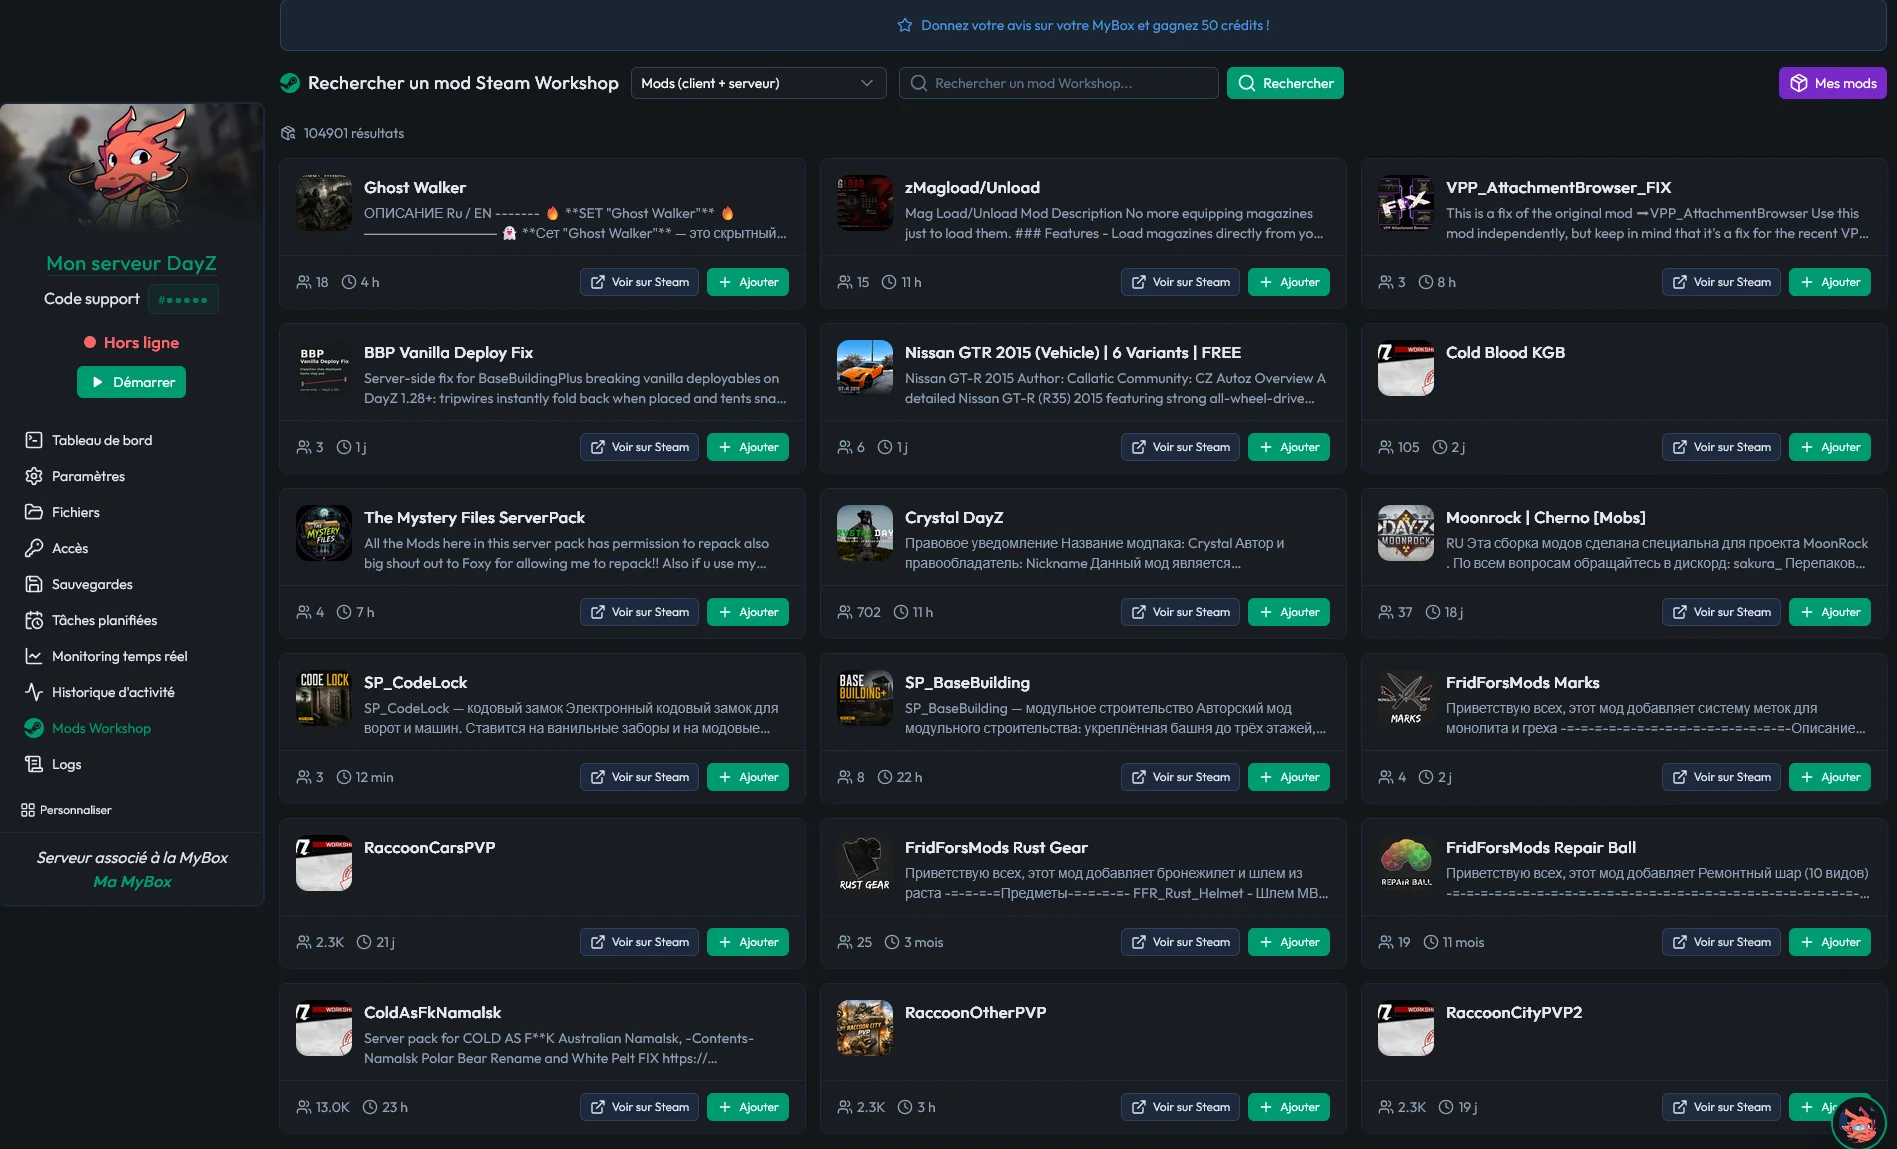Open the Crystal DayZ mod title
Image resolution: width=1897 pixels, height=1149 pixels.
[953, 517]
